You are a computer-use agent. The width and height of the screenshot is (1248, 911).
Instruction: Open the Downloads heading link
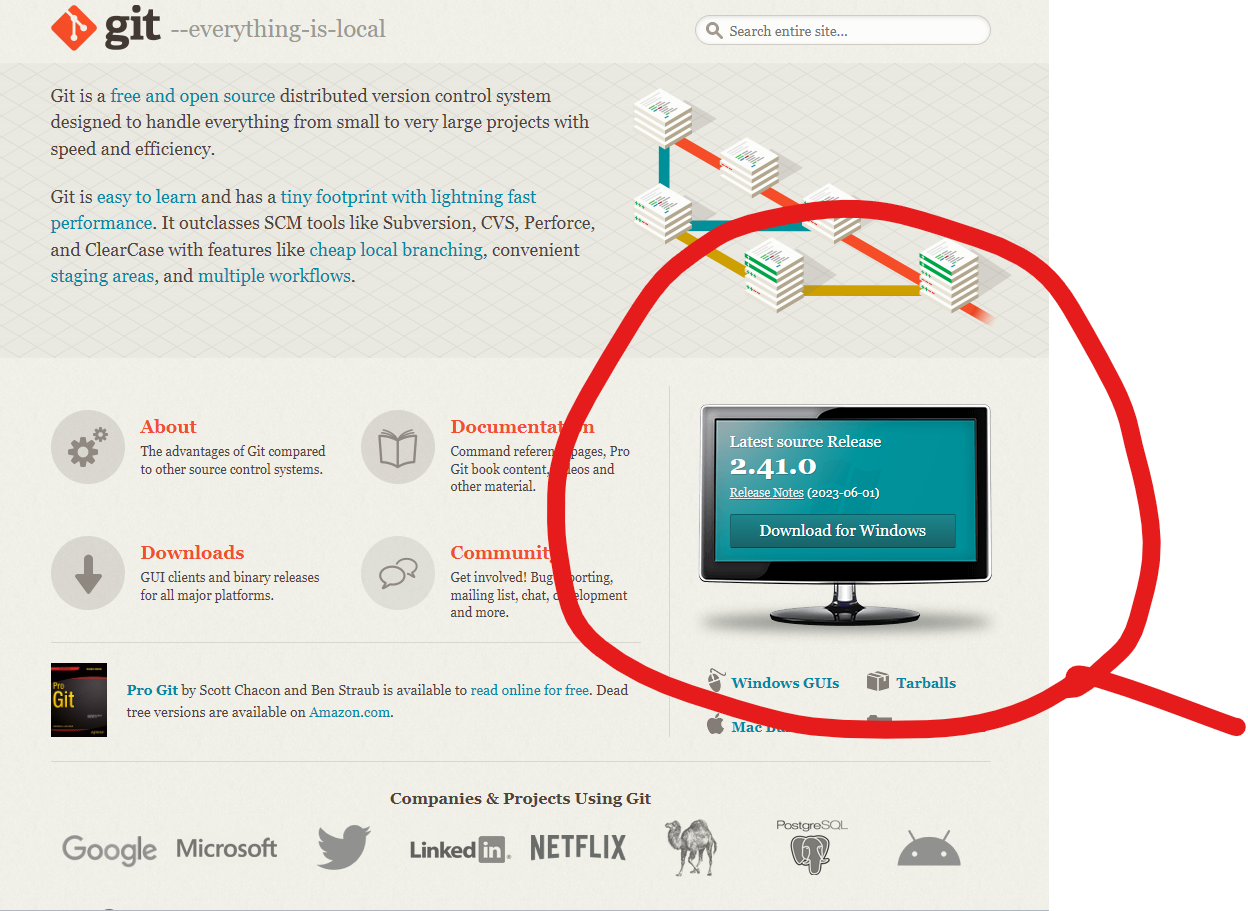(x=192, y=553)
